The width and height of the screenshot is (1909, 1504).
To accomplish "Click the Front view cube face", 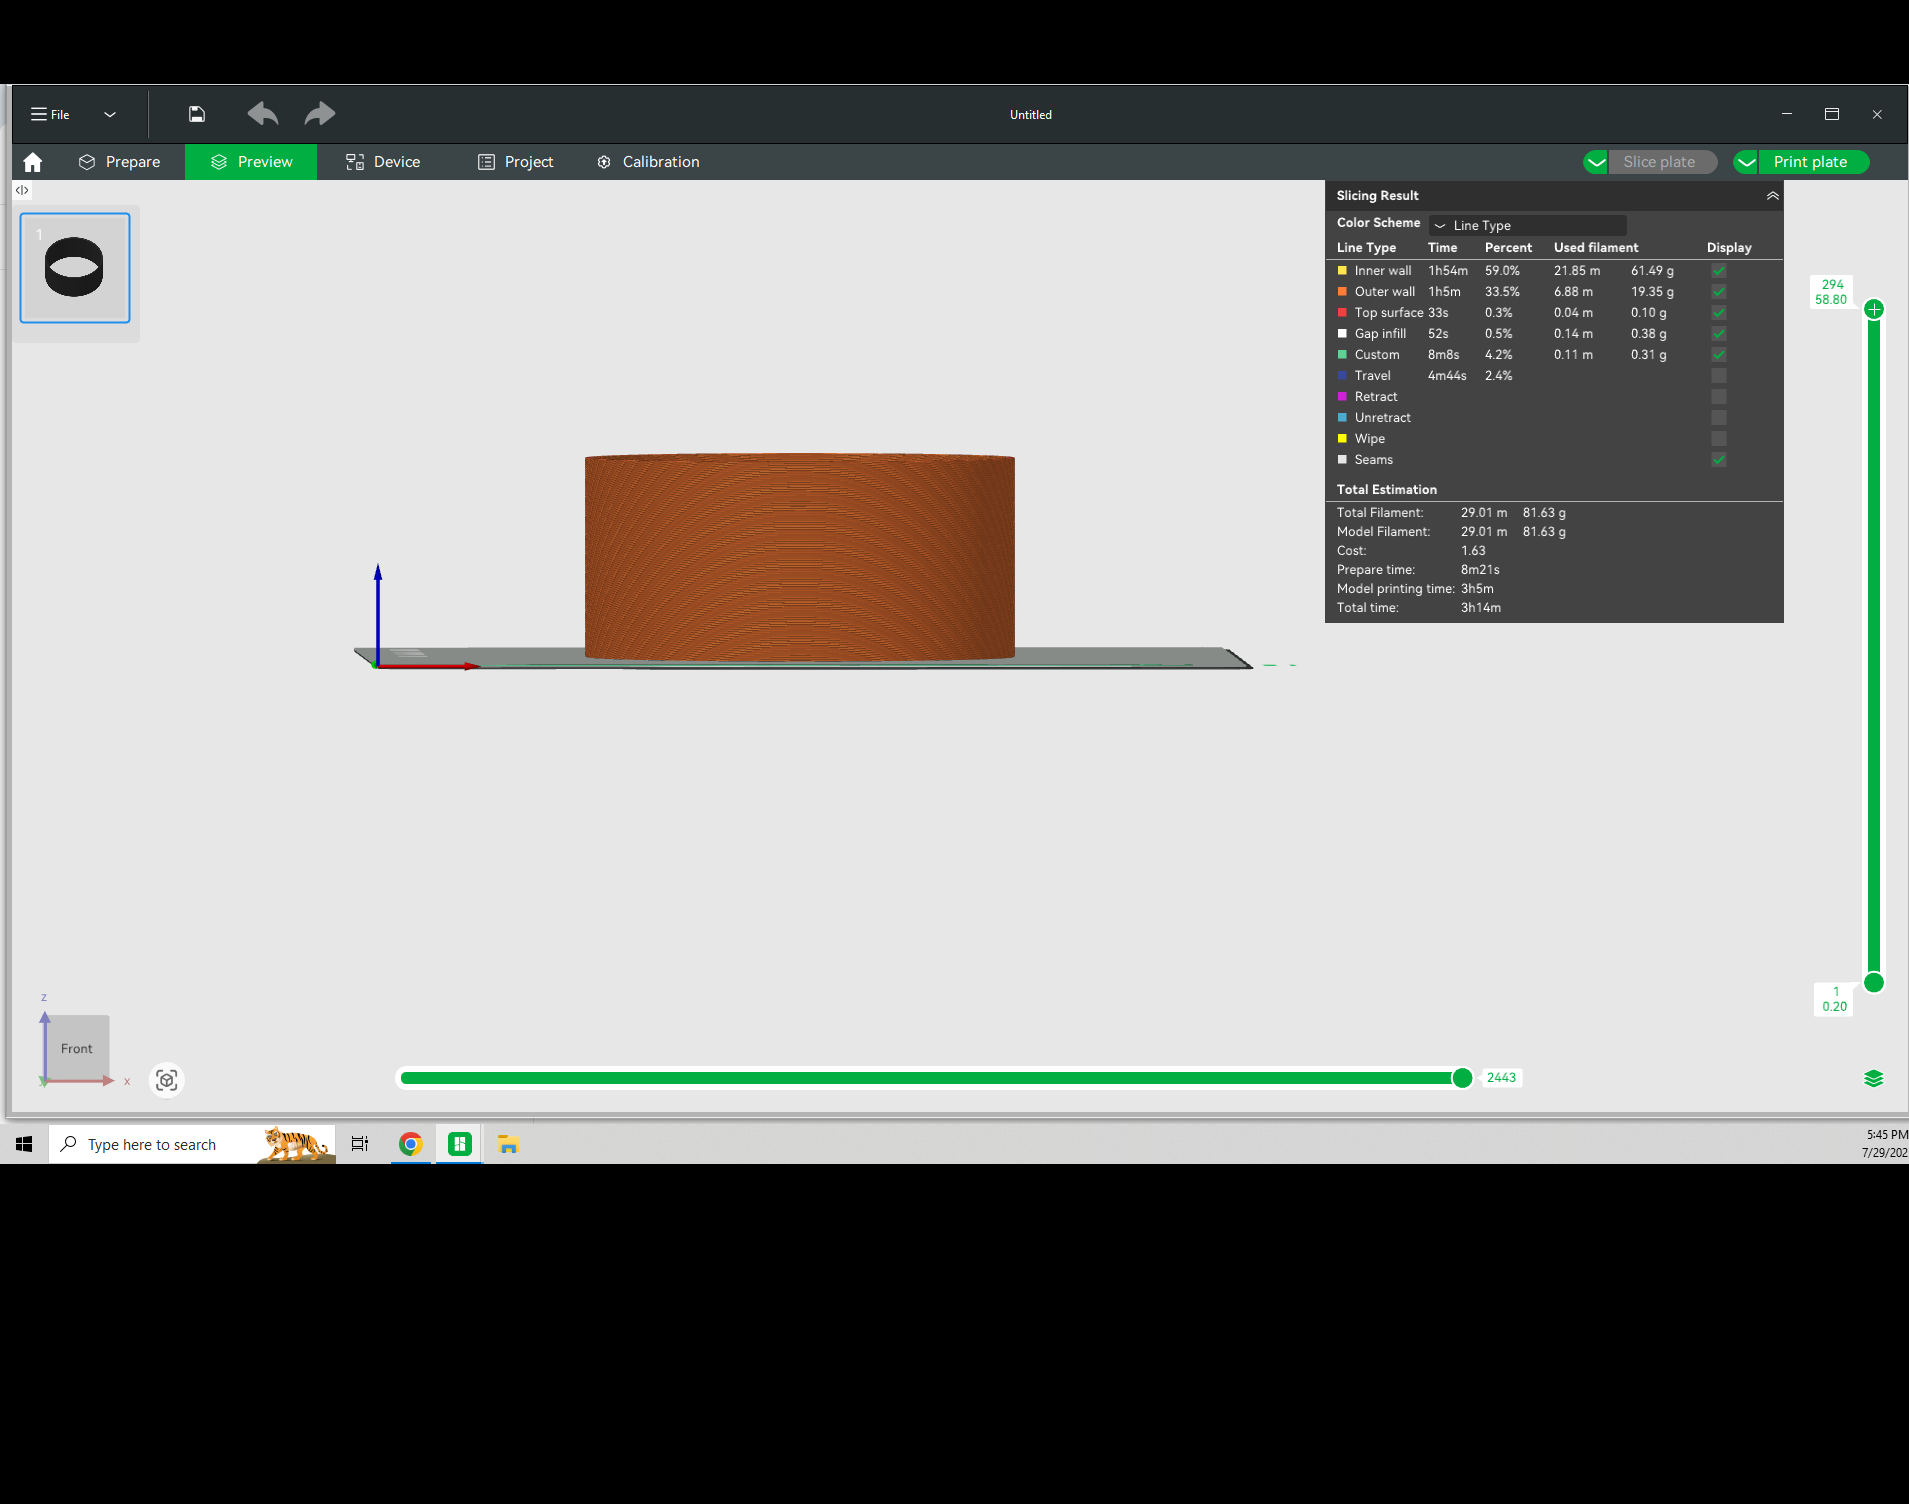I will 77,1048.
